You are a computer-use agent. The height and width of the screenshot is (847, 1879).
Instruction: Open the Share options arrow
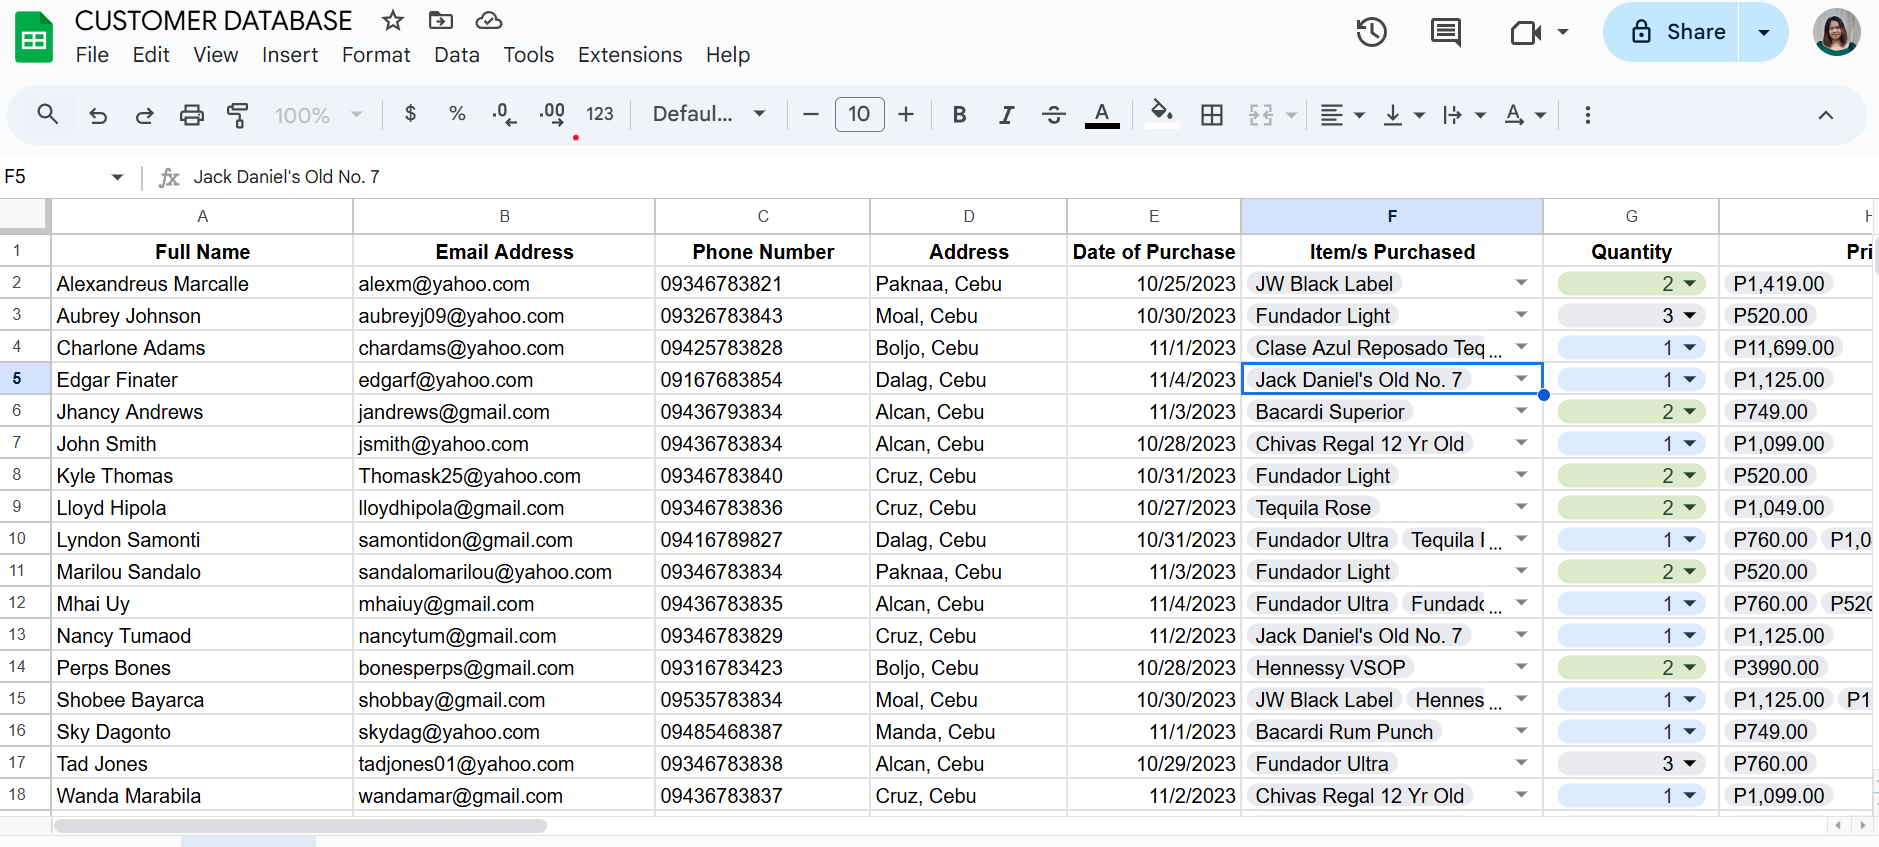click(1764, 32)
